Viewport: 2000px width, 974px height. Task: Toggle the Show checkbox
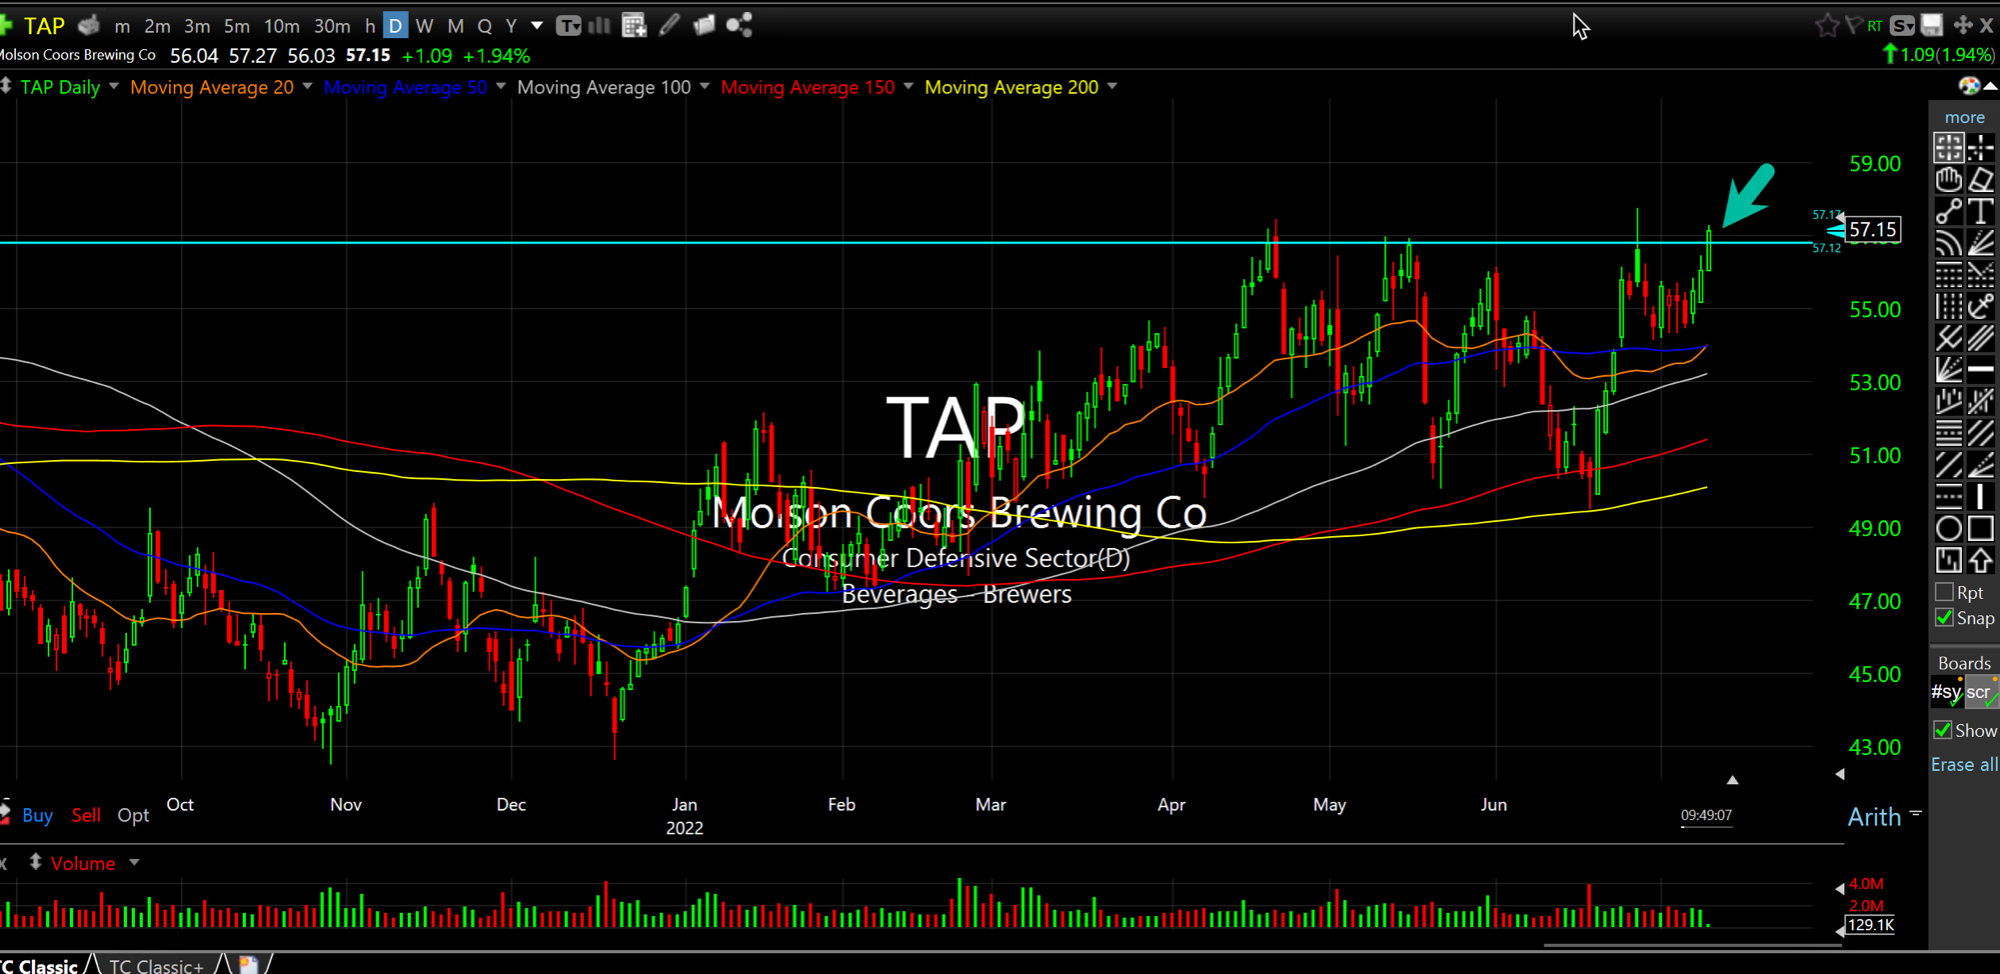(1943, 730)
